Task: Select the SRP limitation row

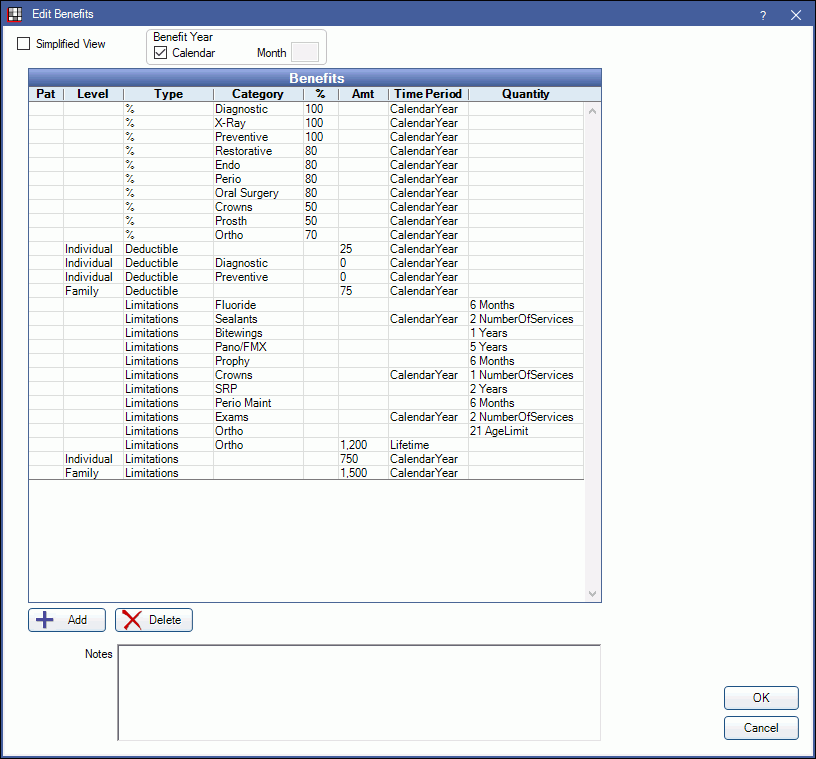Action: 306,390
